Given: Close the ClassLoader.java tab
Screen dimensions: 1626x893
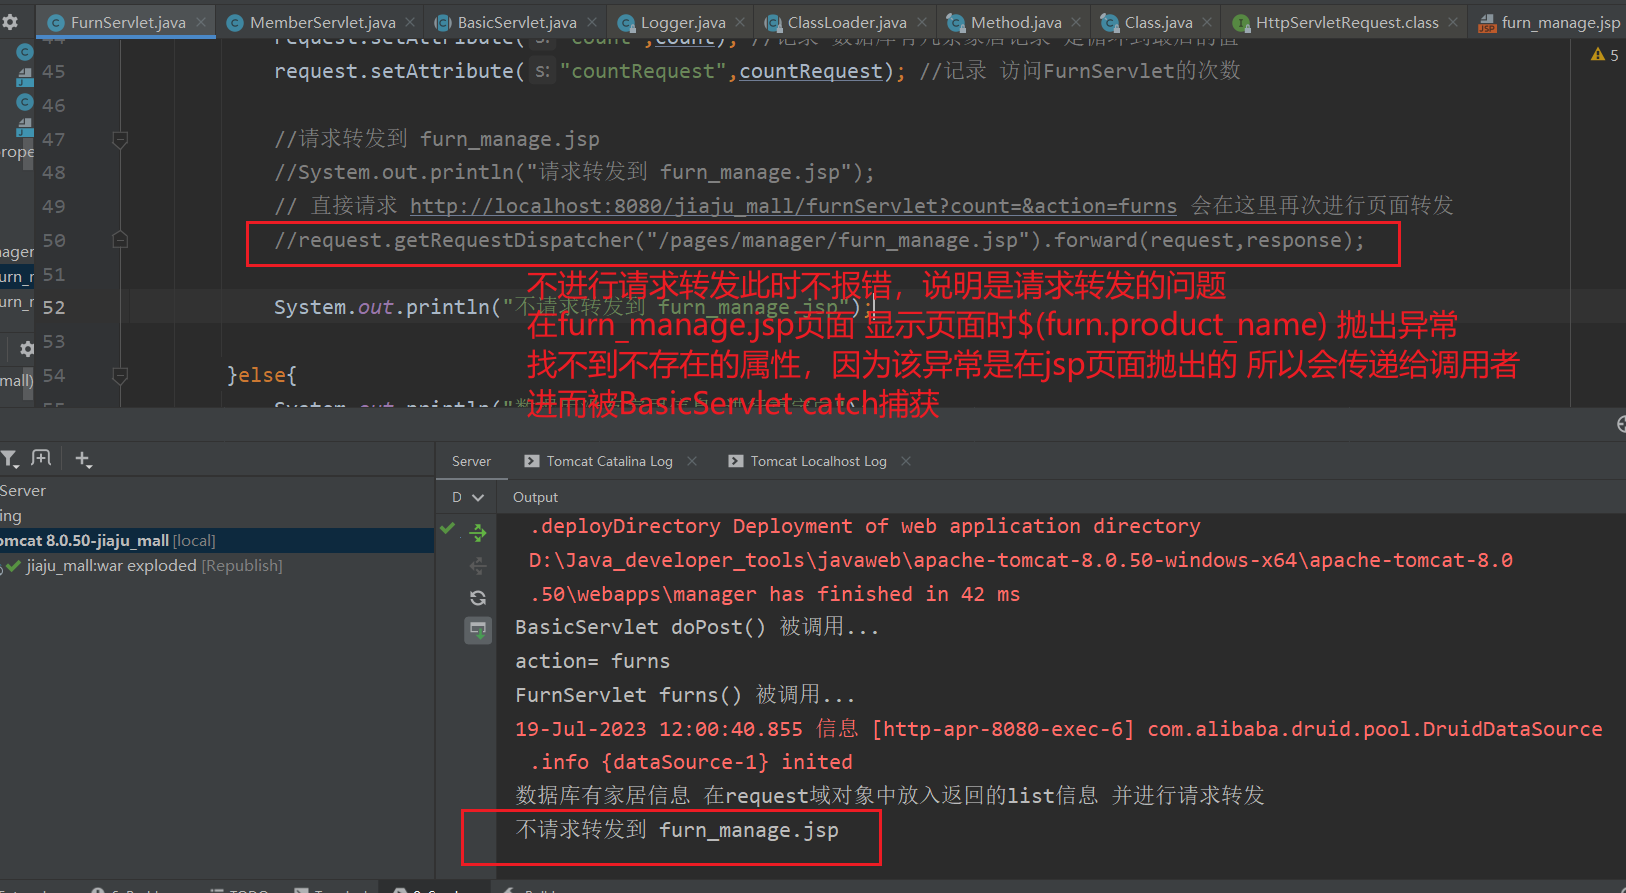Looking at the screenshot, I should point(922,22).
